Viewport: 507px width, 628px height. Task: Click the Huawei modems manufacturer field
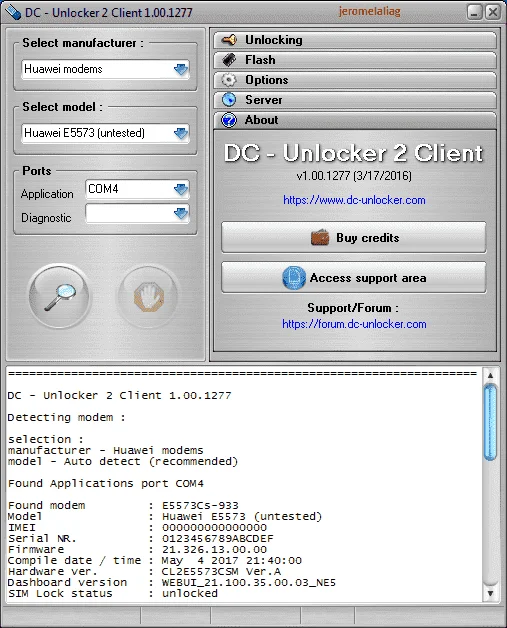pyautogui.click(x=106, y=69)
